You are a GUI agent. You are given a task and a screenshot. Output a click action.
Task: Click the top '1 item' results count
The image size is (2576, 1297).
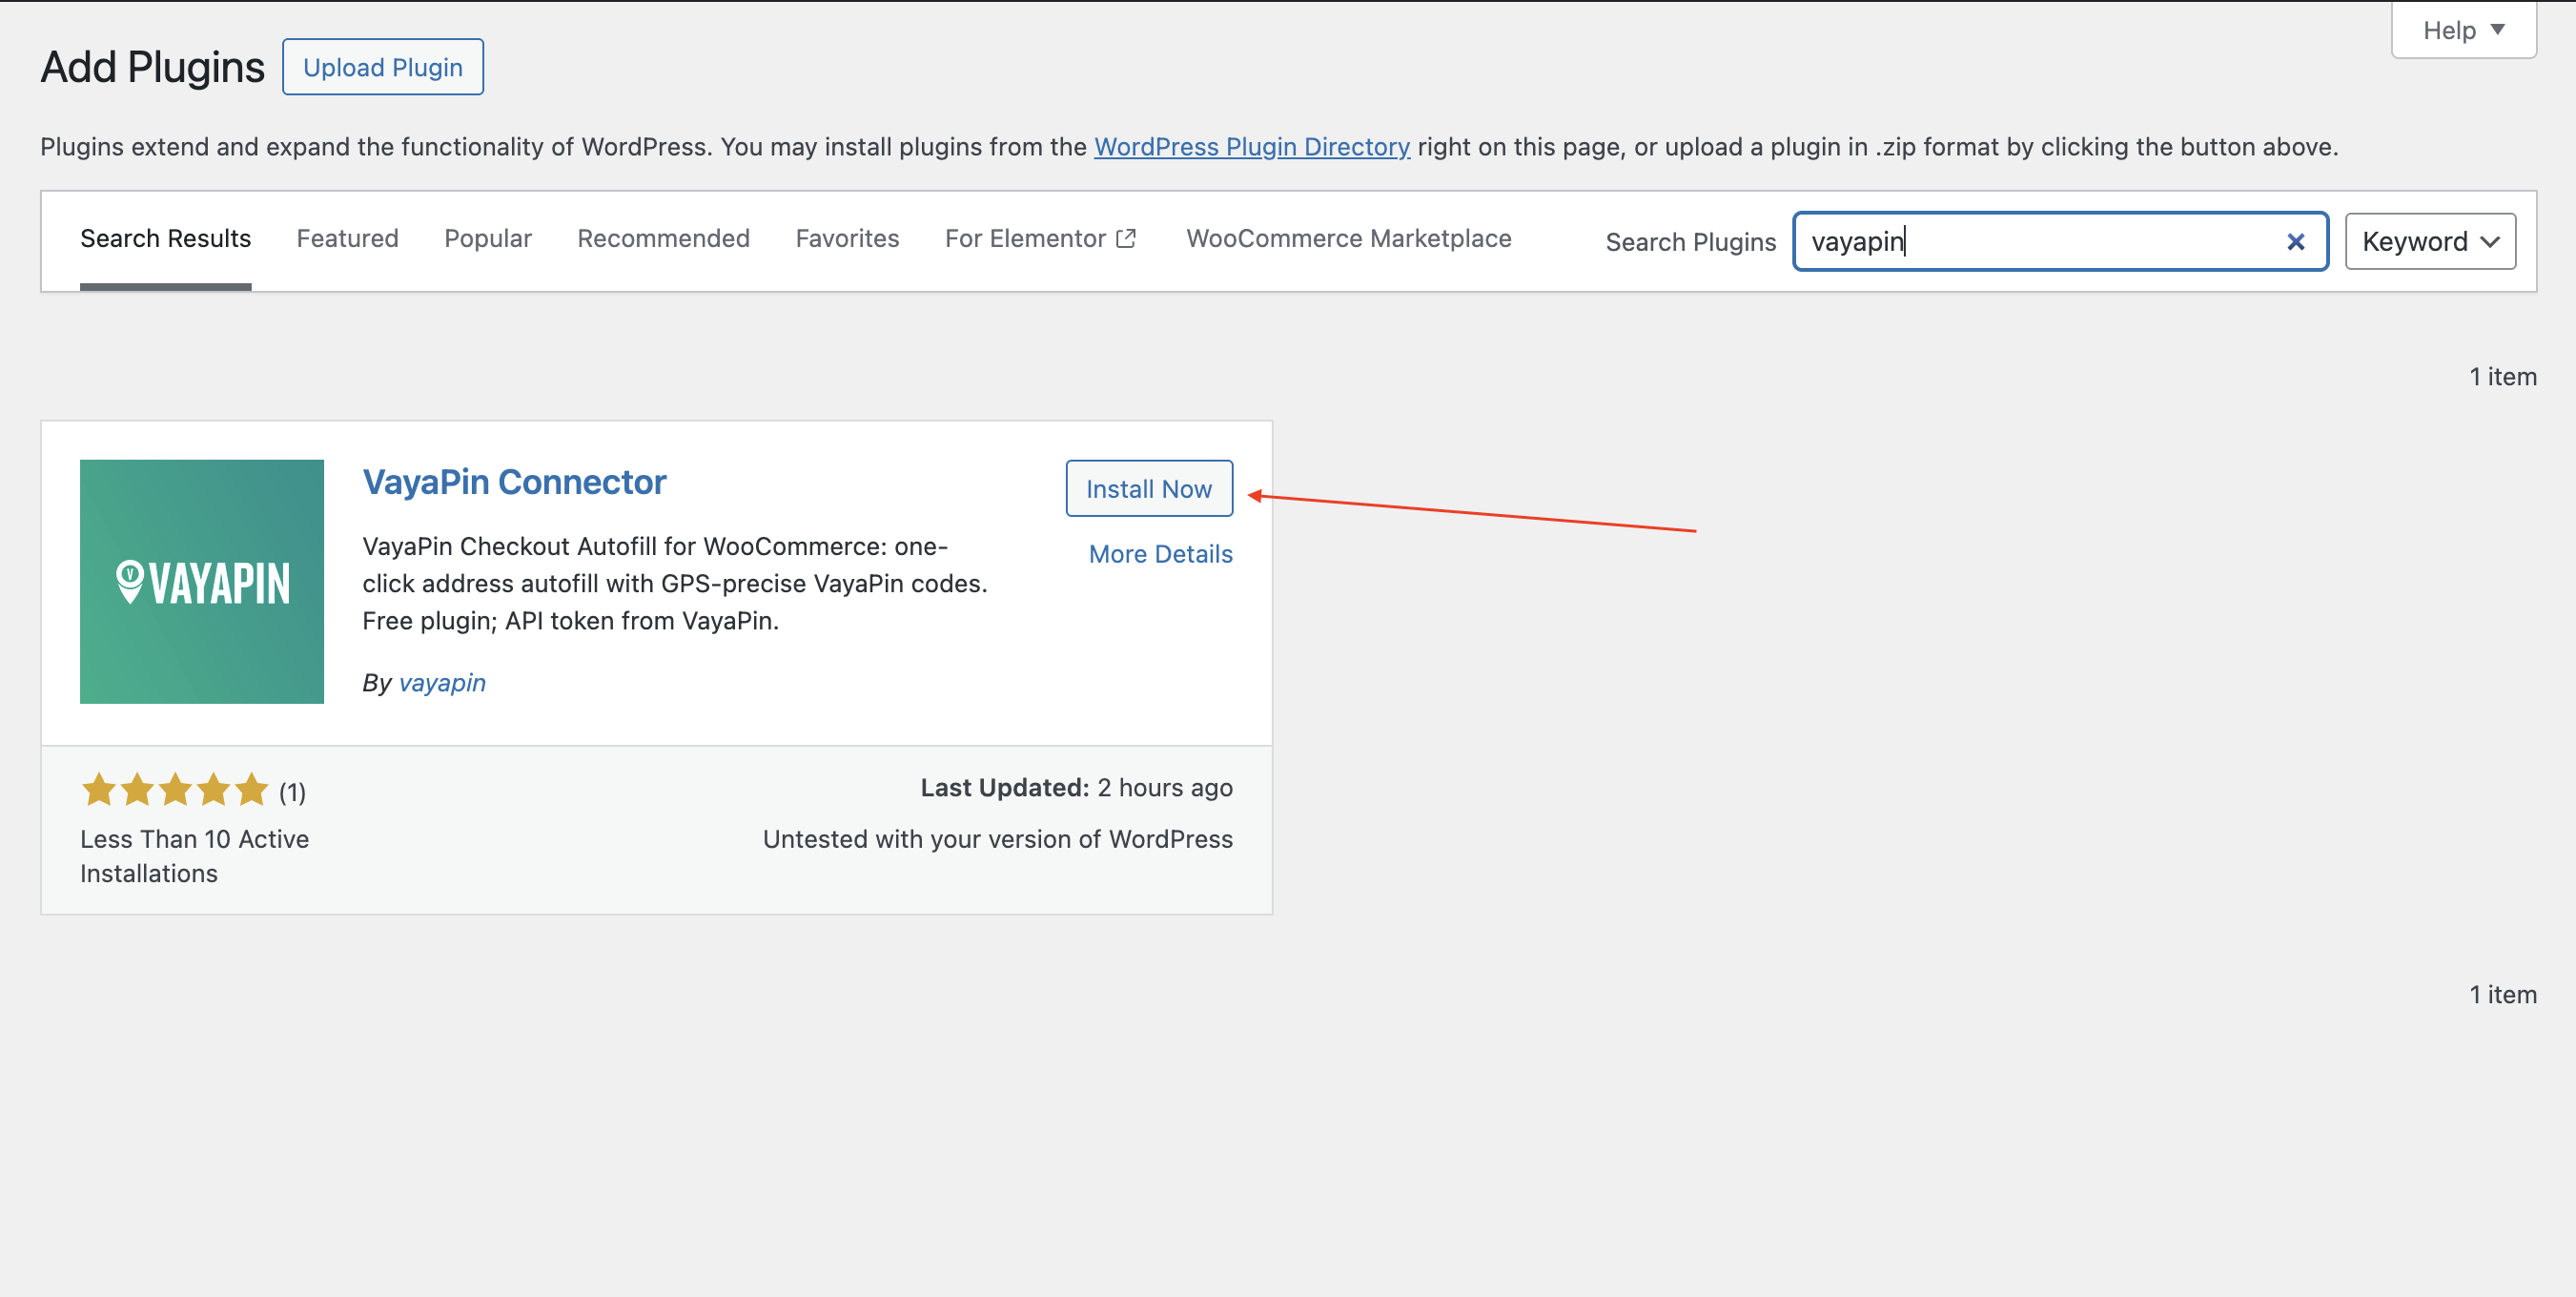2502,377
